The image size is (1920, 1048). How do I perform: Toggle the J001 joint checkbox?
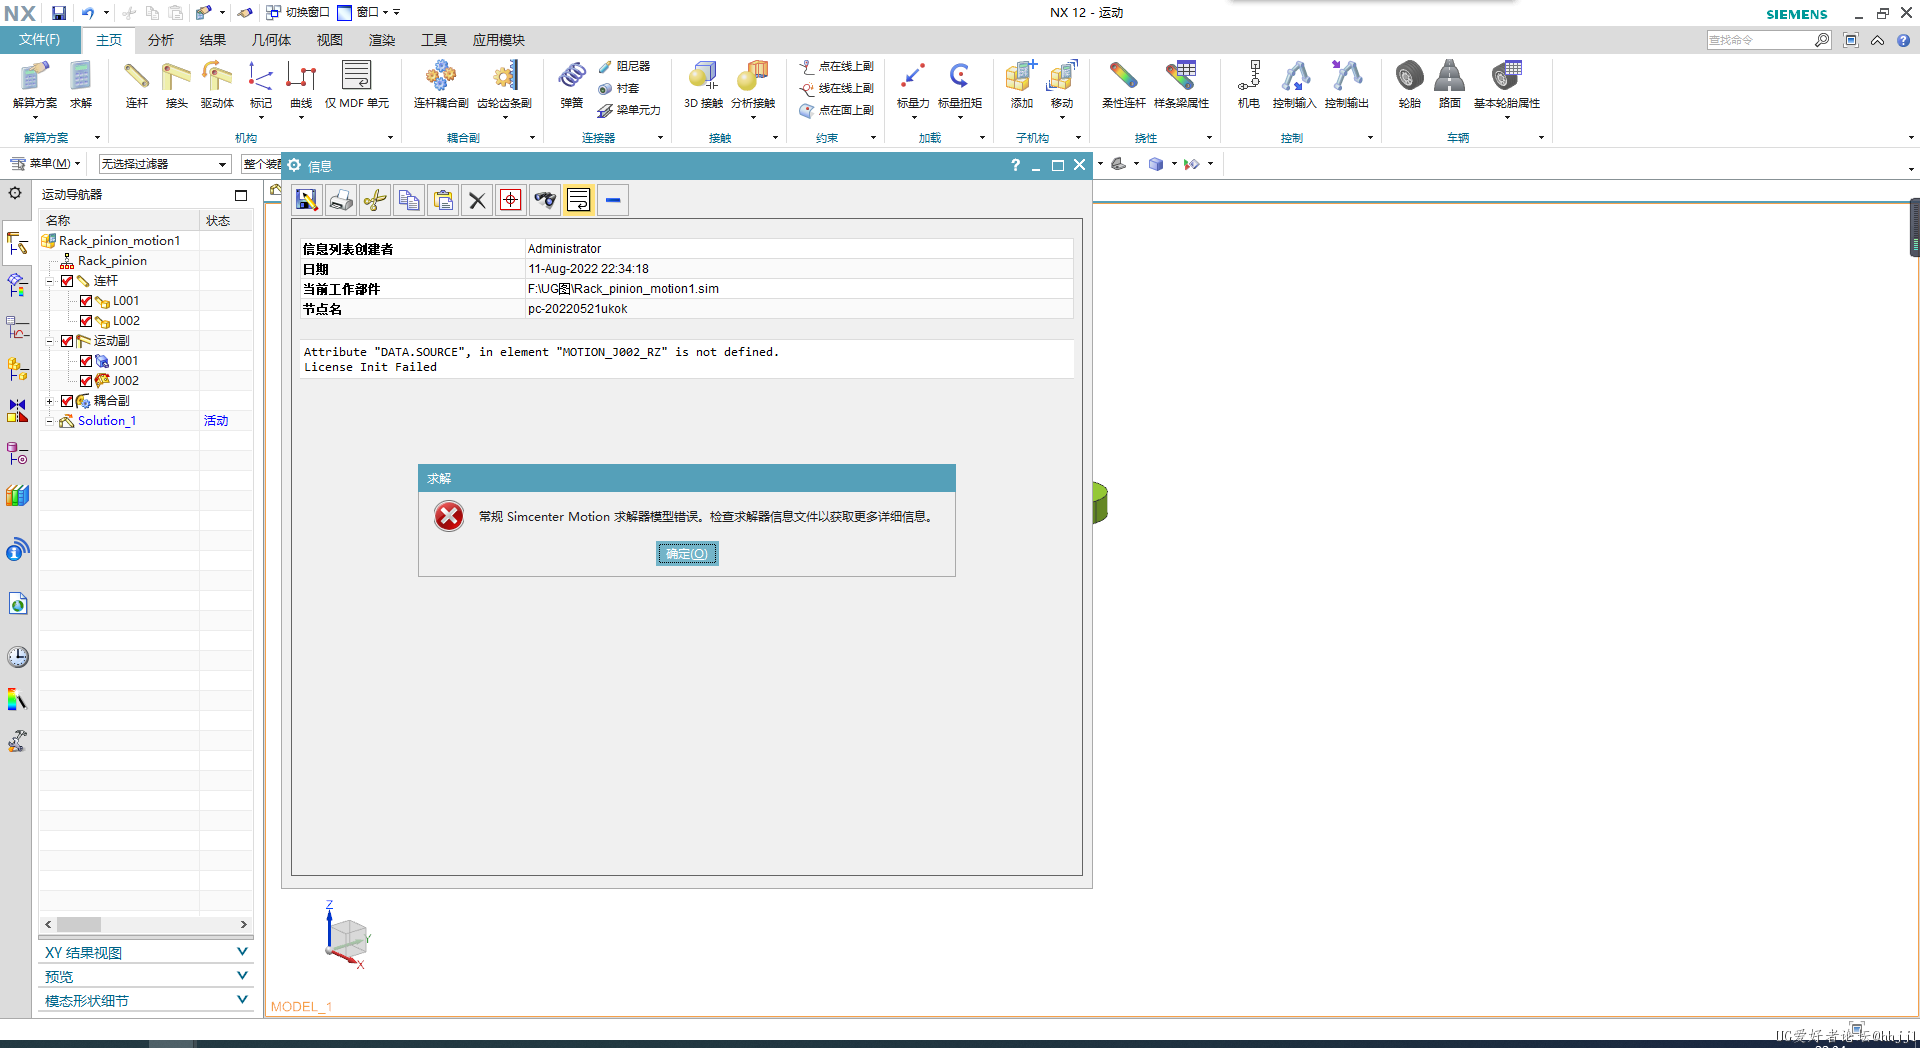click(86, 361)
